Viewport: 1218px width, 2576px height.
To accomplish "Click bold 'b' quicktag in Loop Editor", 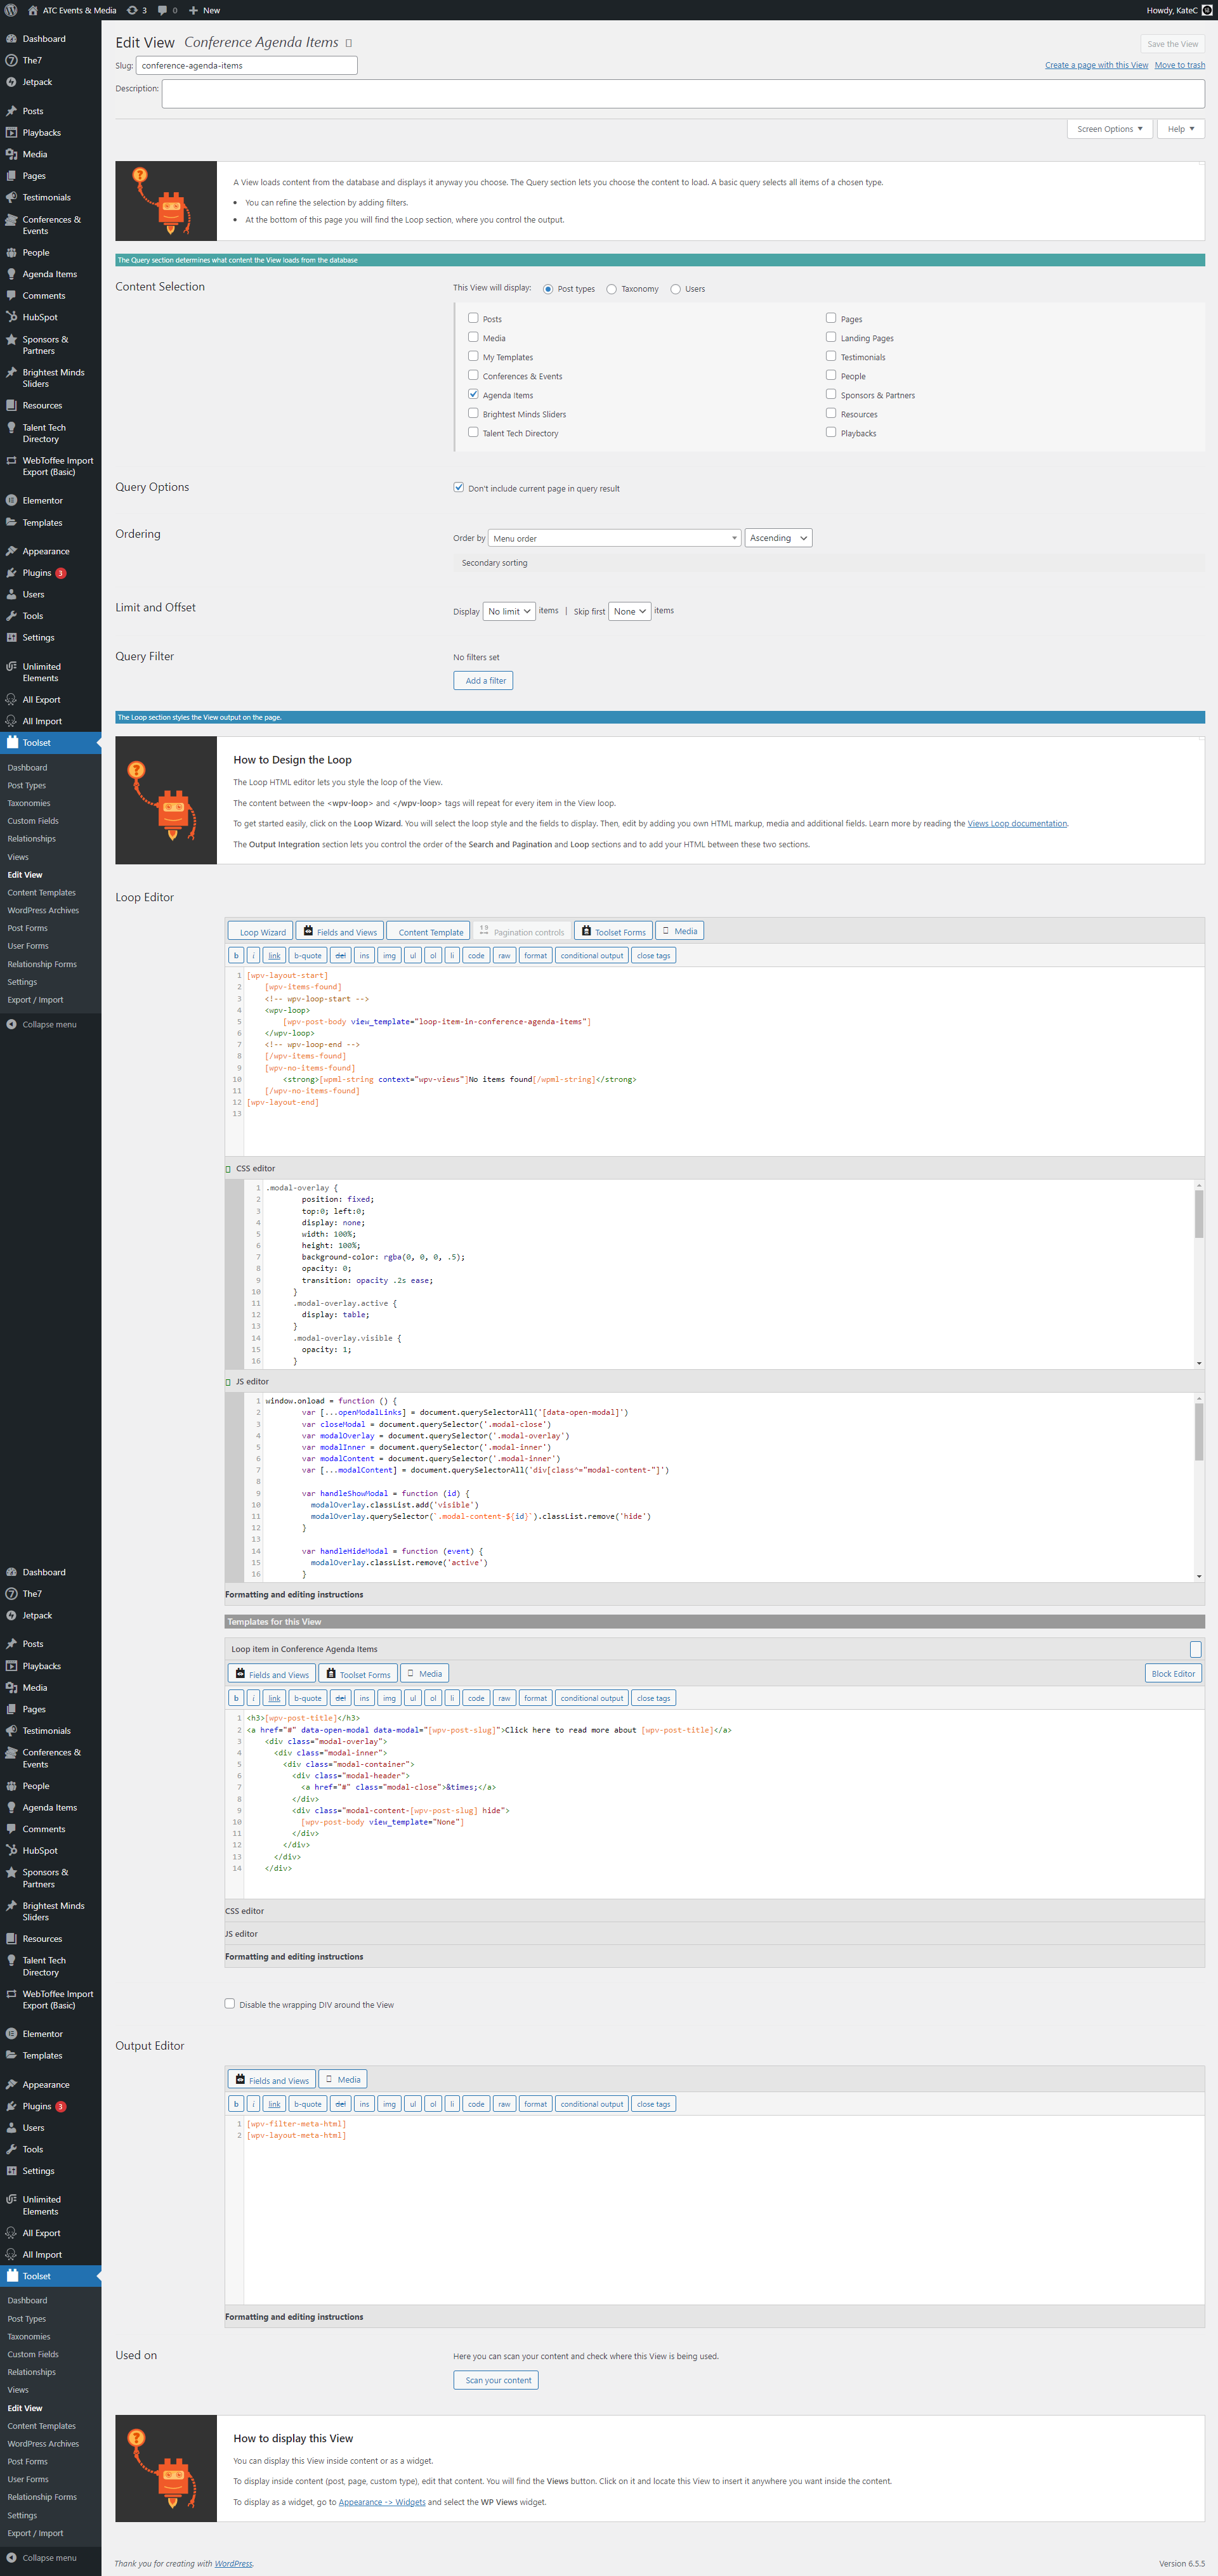I will click(236, 955).
